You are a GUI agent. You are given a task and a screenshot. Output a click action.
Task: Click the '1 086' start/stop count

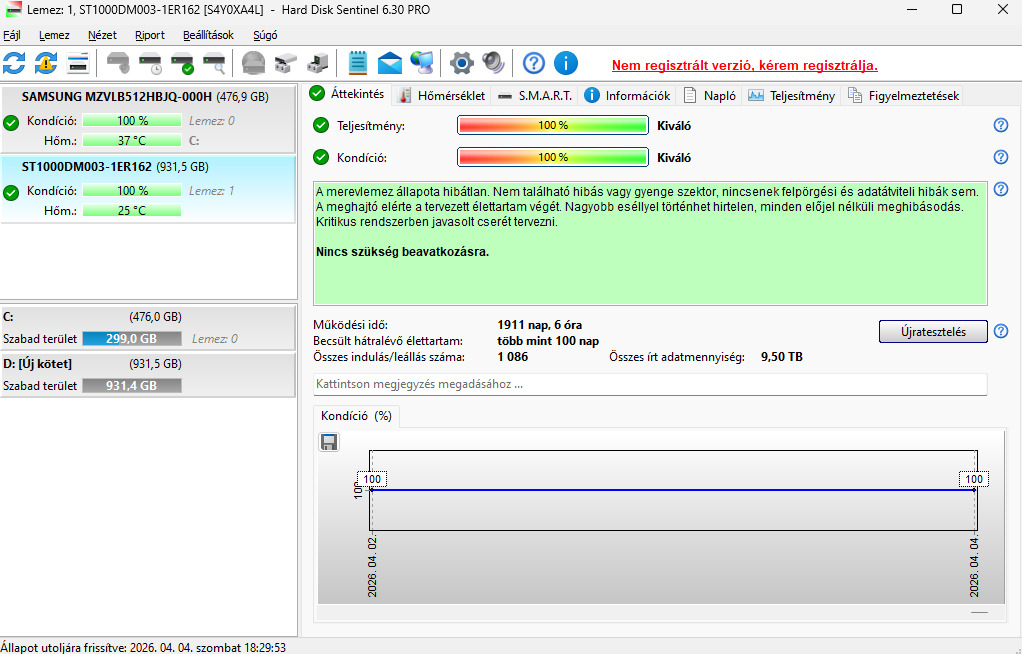pyautogui.click(x=512, y=357)
